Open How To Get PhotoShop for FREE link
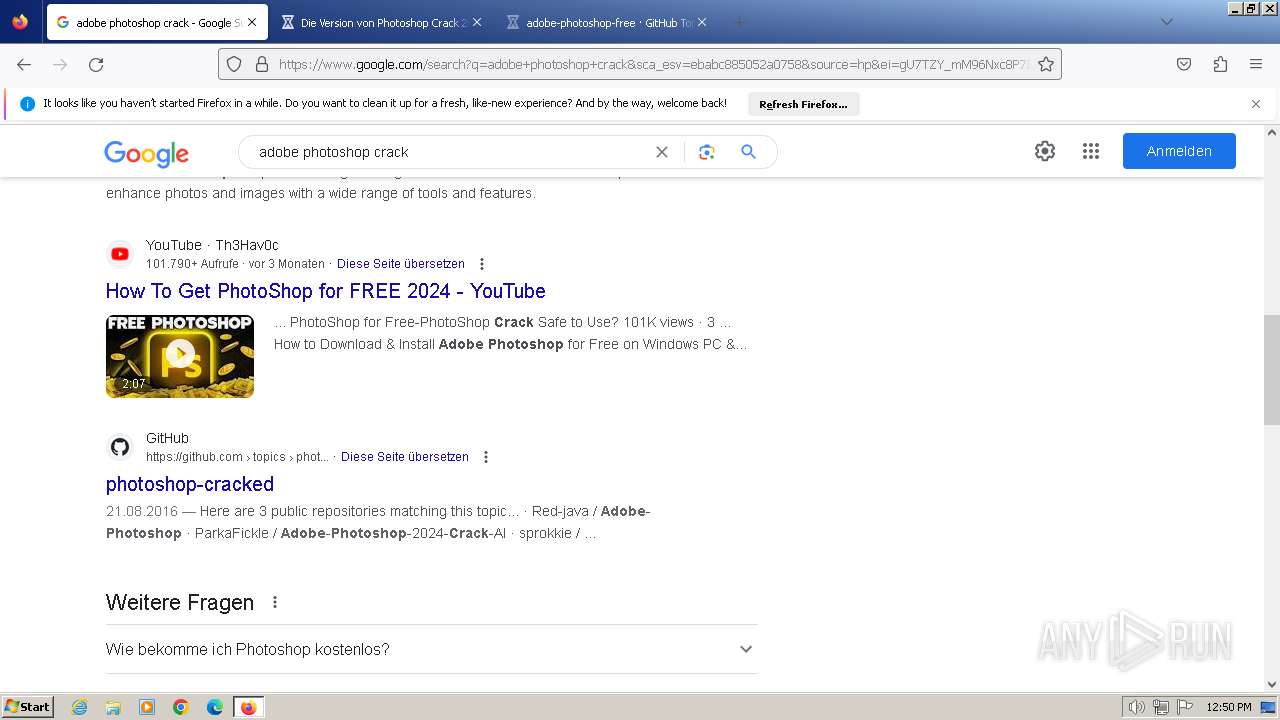The image size is (1280, 720). point(326,291)
